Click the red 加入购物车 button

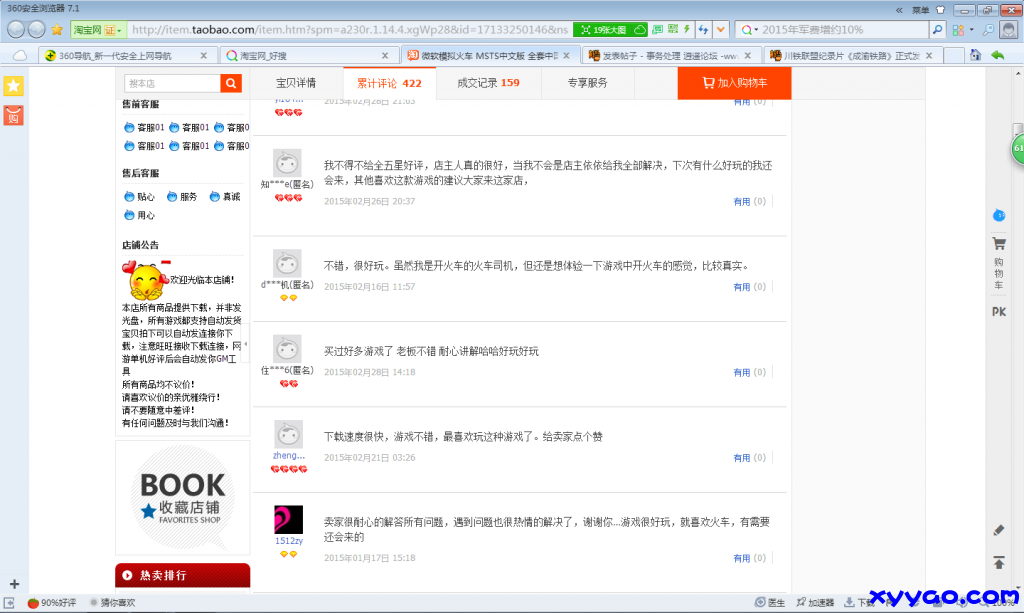click(736, 84)
